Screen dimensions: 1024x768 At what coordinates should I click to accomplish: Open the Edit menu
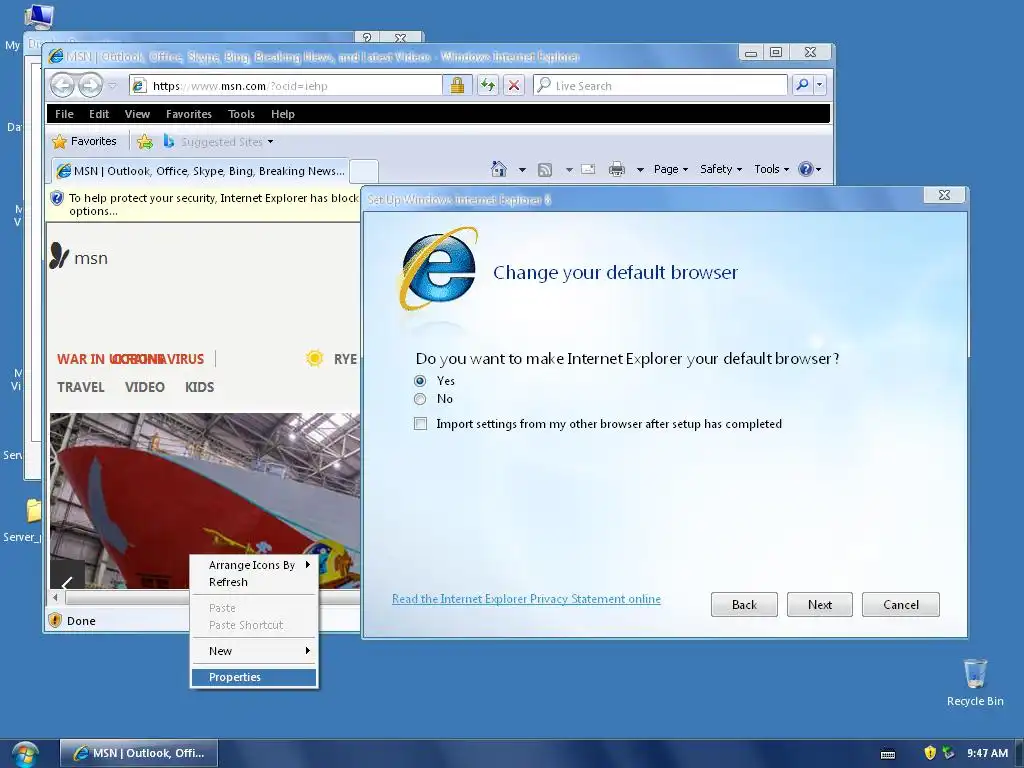point(99,114)
